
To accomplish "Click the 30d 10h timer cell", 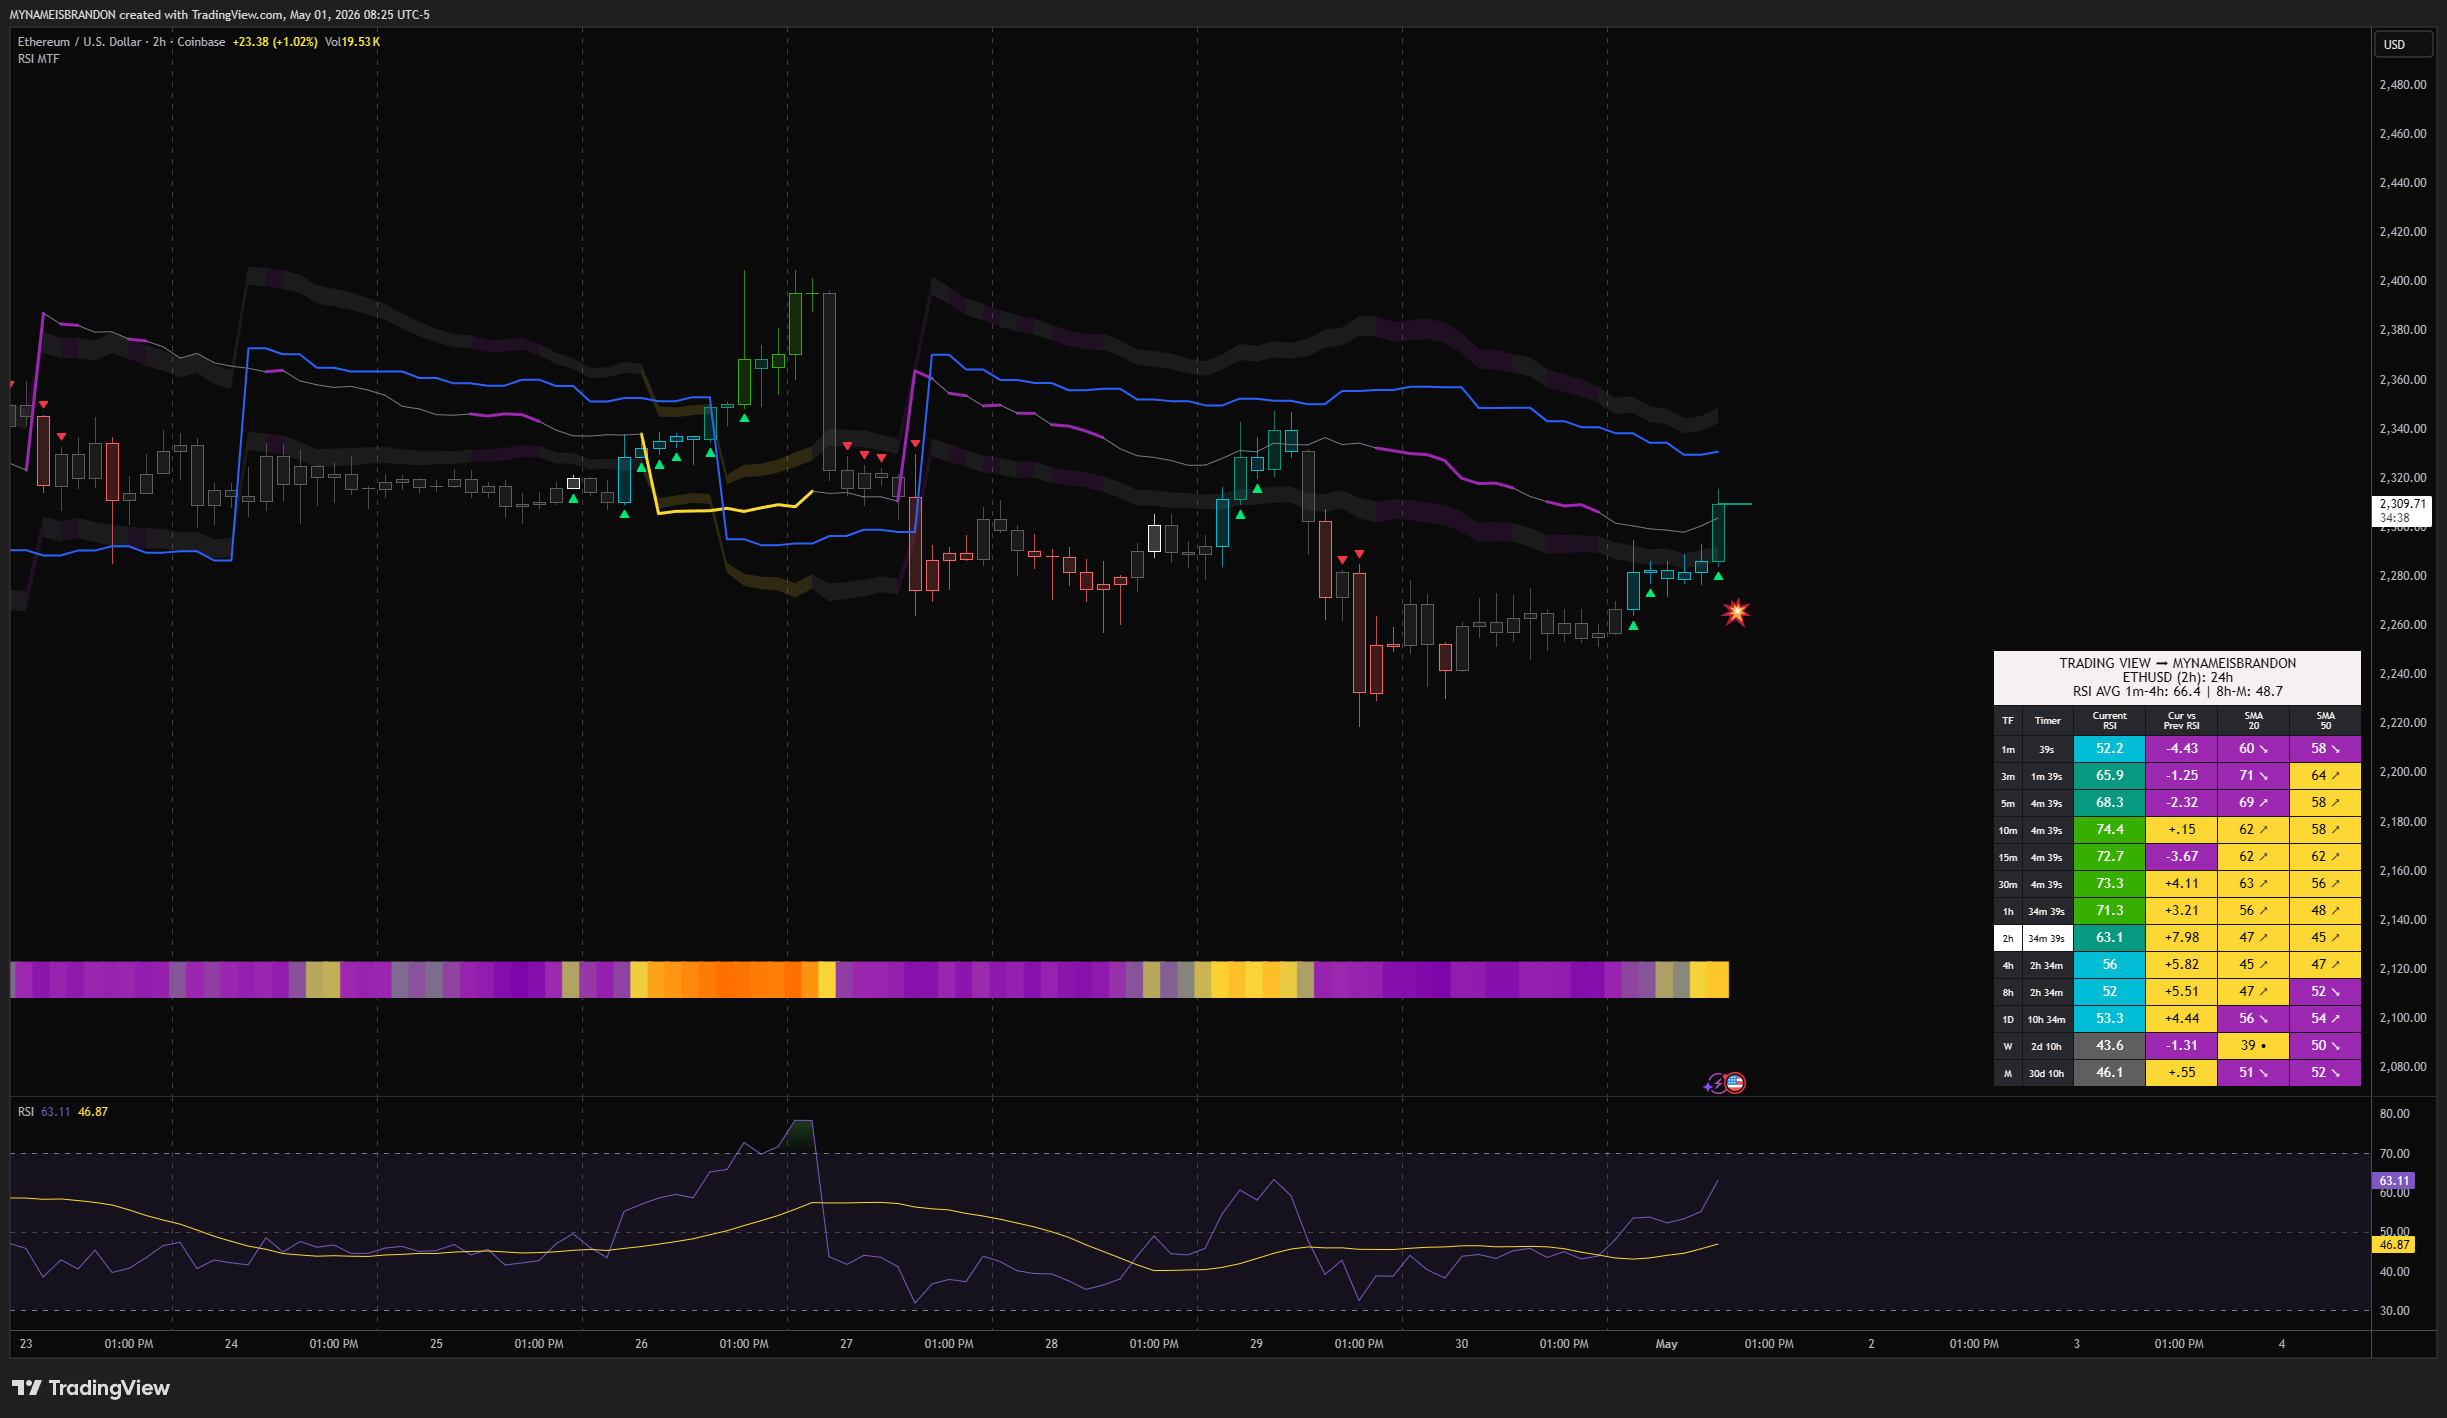I will tap(2047, 1073).
